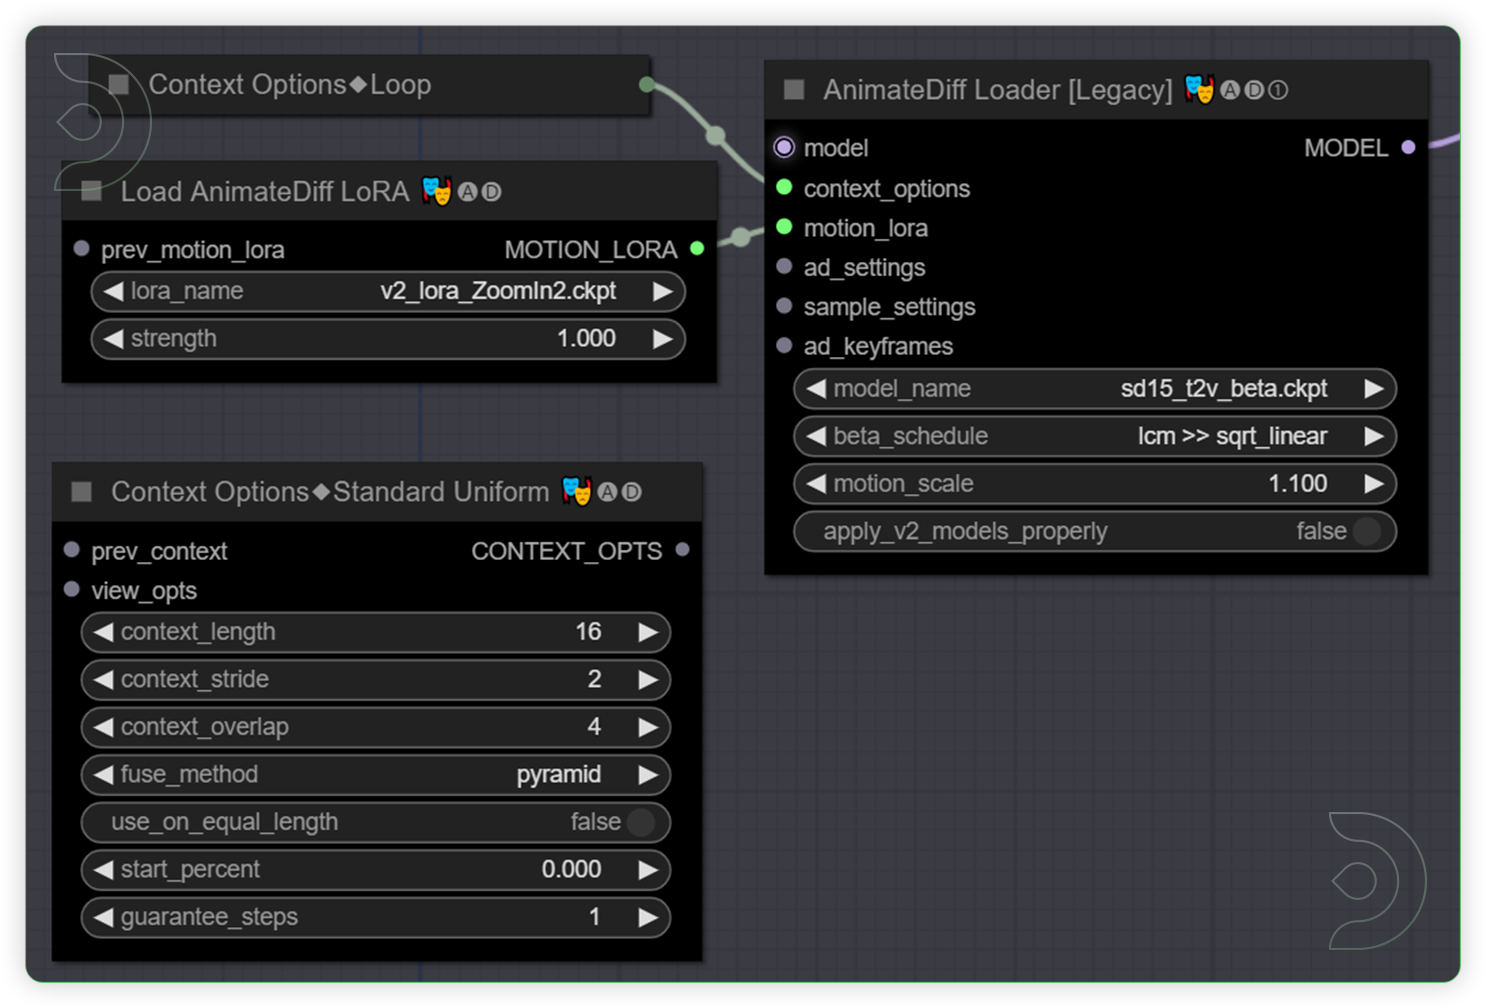Click the model input socket
This screenshot has width=1486, height=1008.
click(784, 148)
